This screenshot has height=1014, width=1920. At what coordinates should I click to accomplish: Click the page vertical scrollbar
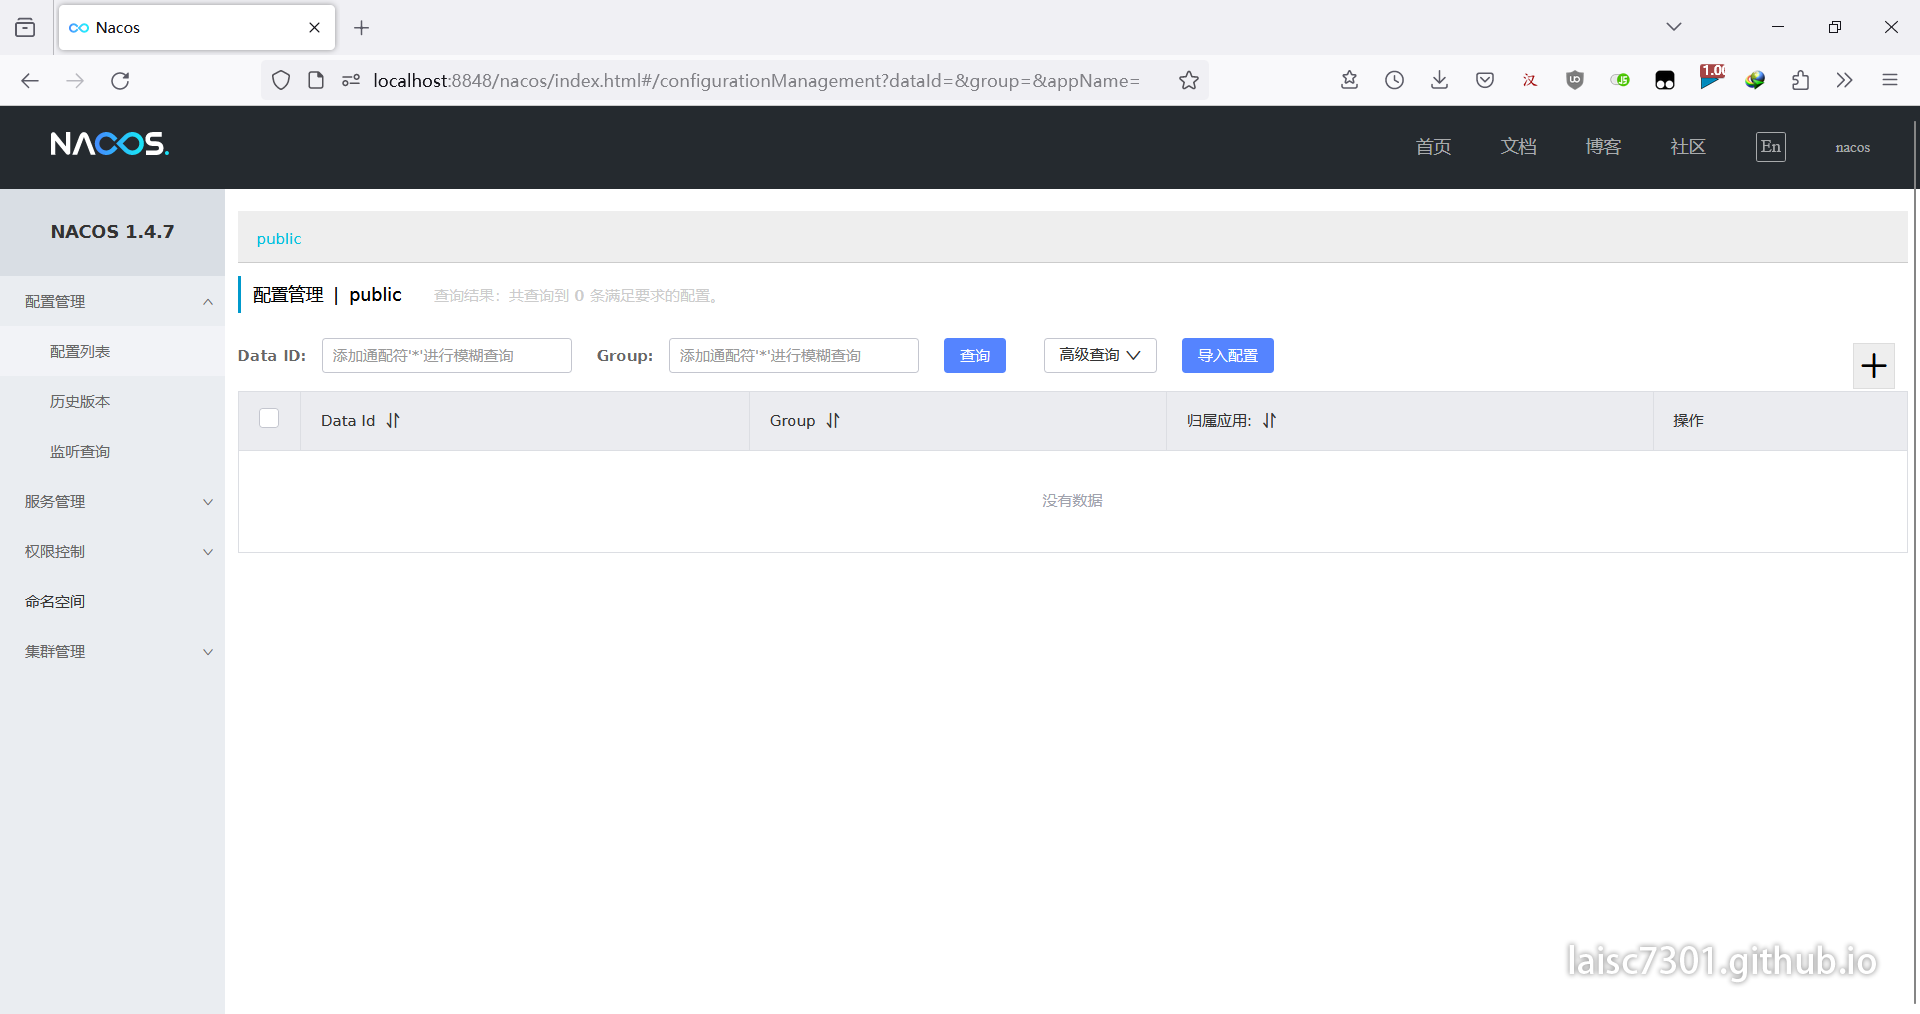(x=1915, y=560)
